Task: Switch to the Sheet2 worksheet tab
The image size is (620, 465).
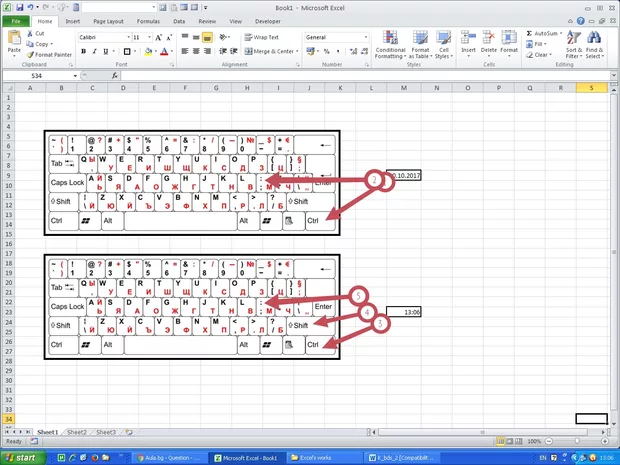Action: (76, 432)
